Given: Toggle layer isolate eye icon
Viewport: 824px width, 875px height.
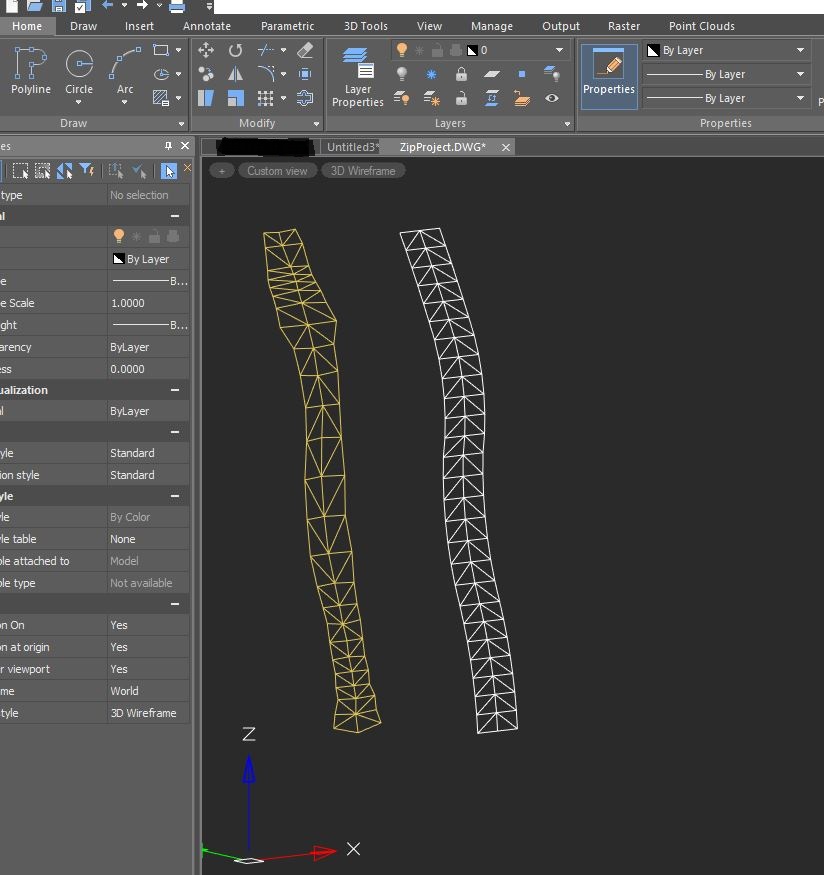Looking at the screenshot, I should tap(552, 98).
